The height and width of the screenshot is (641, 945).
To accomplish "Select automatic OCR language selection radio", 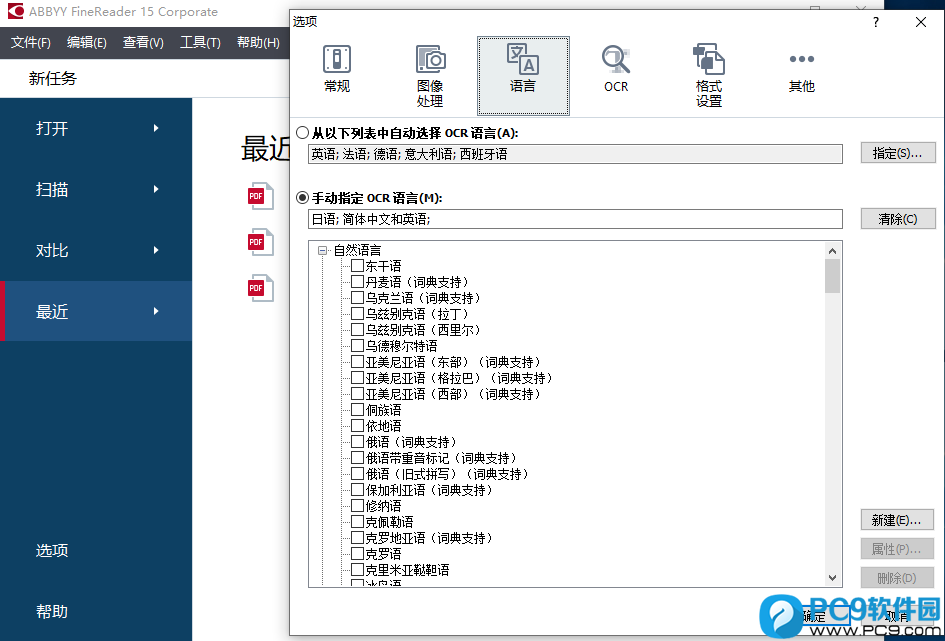I will pos(303,133).
